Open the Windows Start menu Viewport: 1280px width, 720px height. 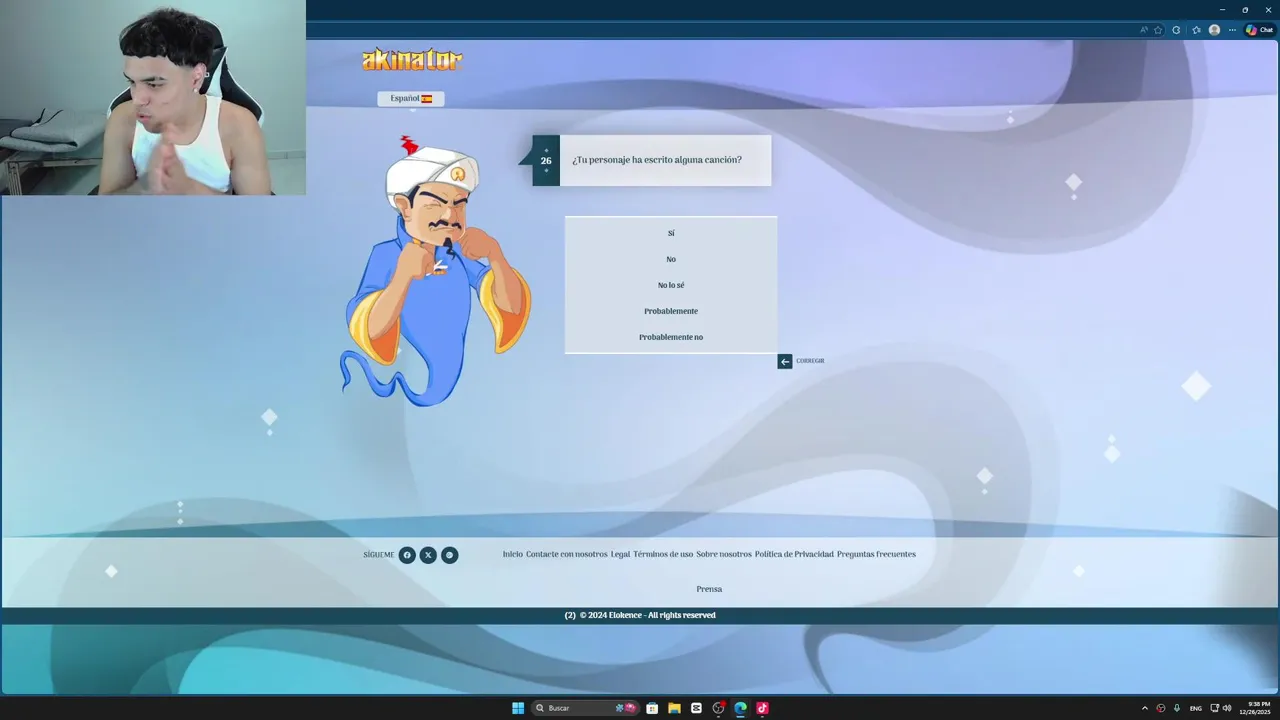[518, 708]
